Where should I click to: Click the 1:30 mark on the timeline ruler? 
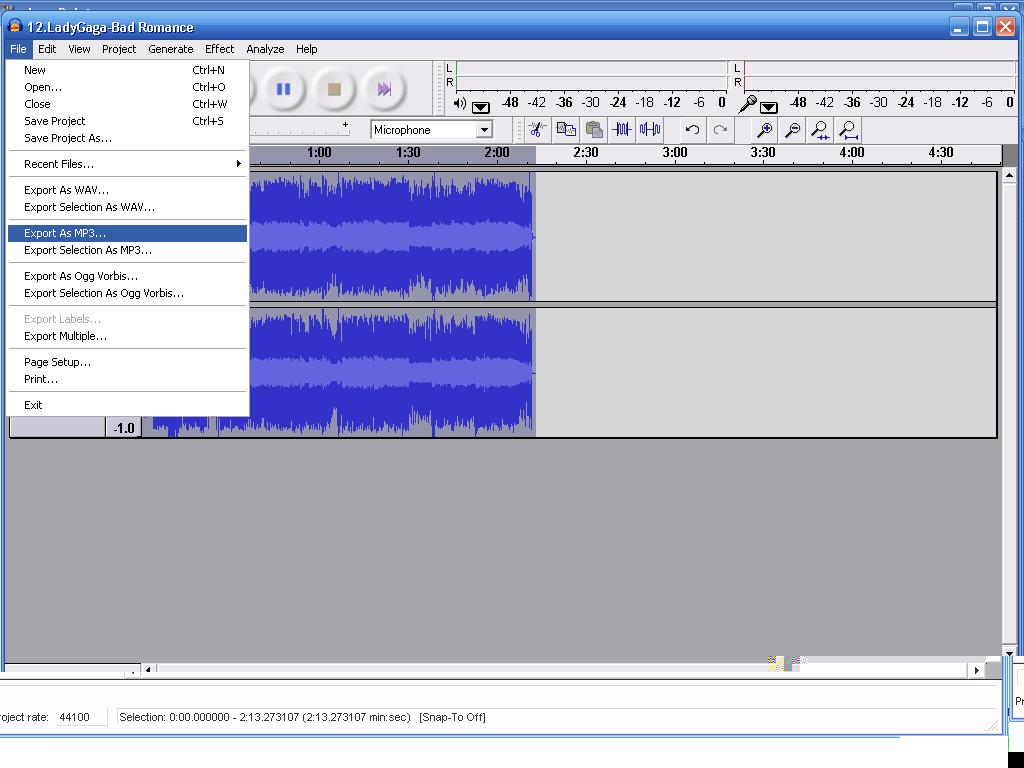[x=408, y=153]
